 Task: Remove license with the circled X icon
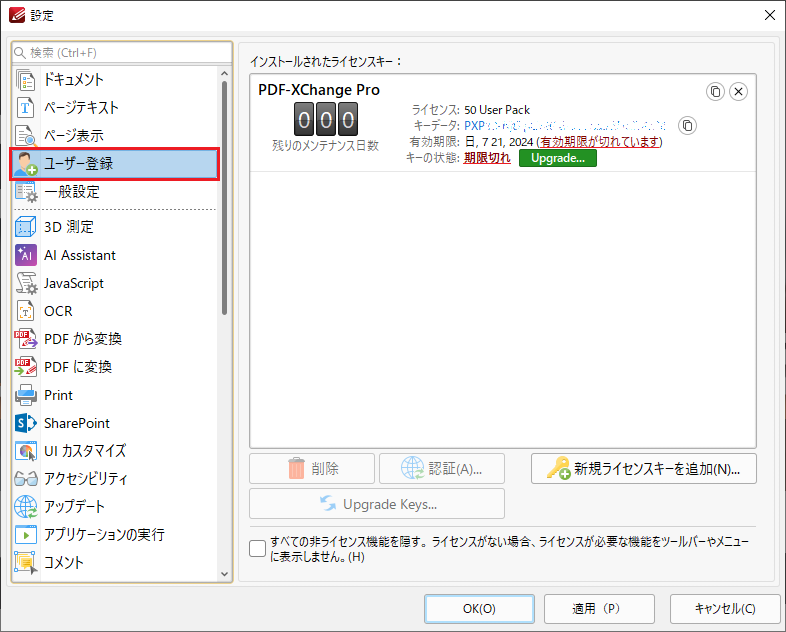coord(738,92)
